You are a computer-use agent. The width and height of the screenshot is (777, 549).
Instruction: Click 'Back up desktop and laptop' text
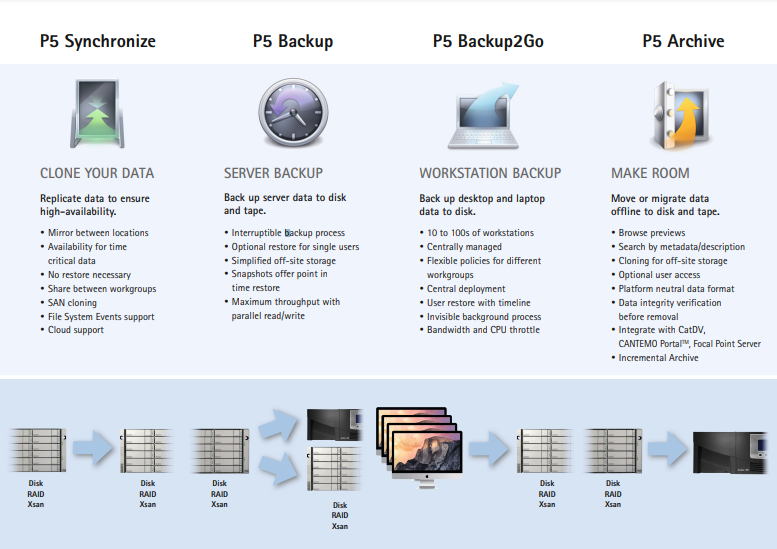point(482,198)
